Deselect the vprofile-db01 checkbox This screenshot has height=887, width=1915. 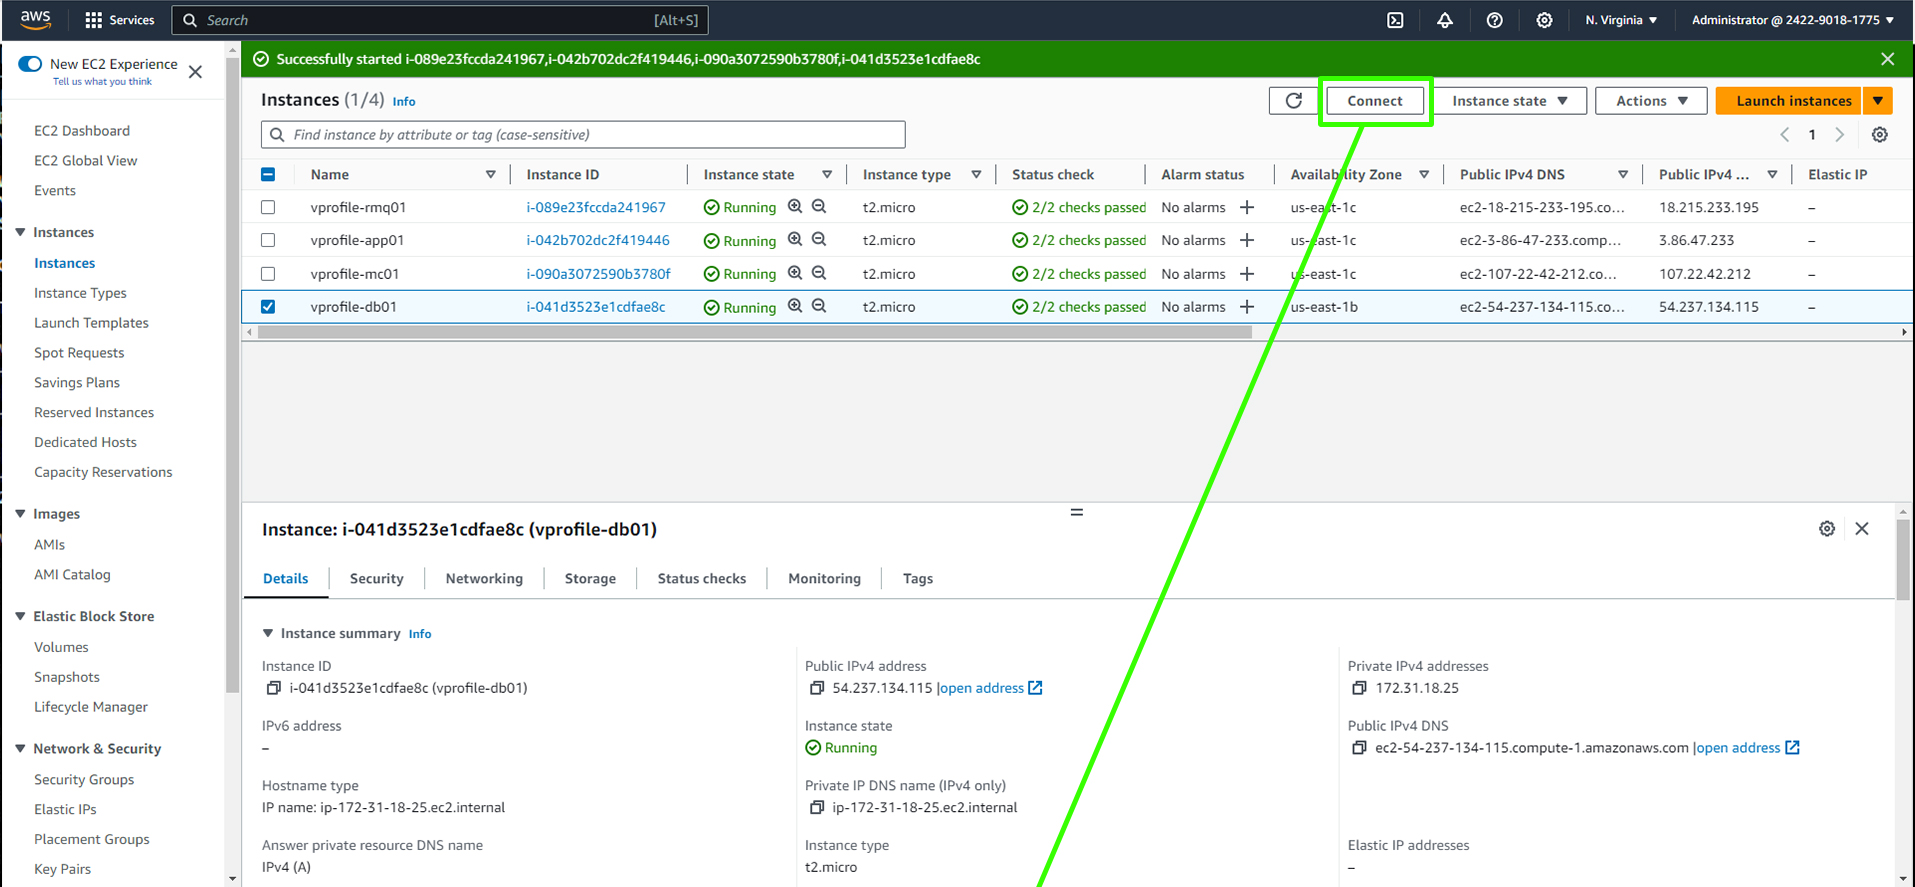pyautogui.click(x=268, y=307)
